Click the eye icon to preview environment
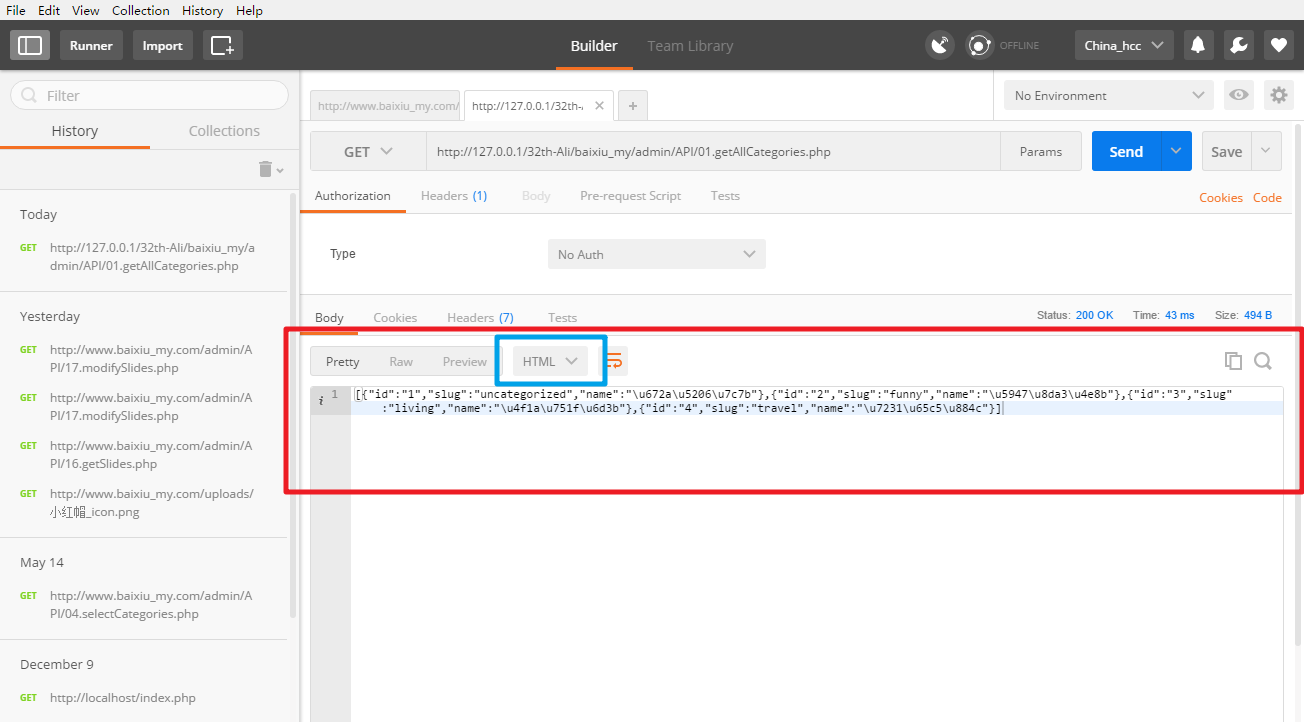 coord(1238,95)
